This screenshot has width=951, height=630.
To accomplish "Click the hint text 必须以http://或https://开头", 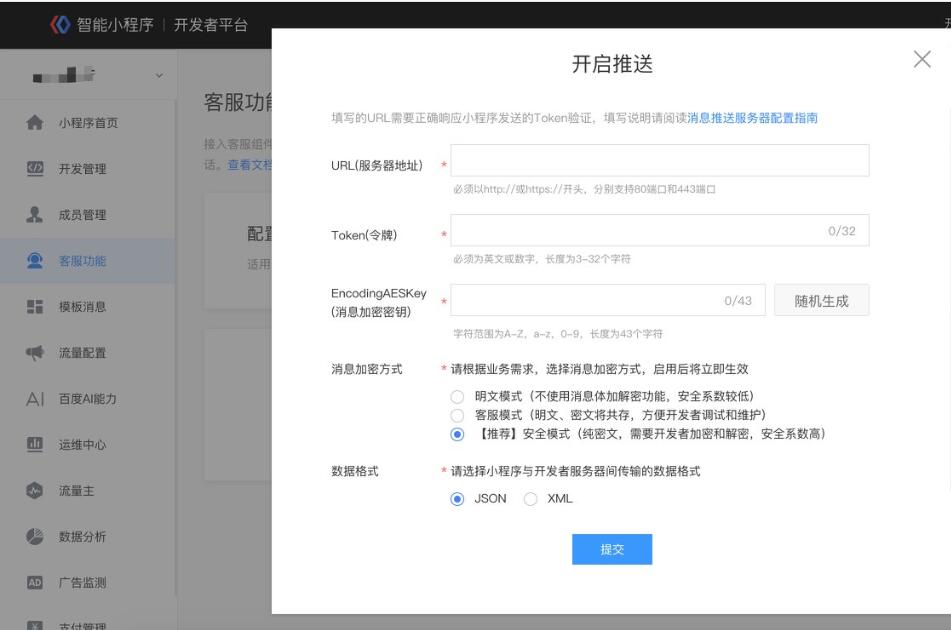I will coord(585,189).
